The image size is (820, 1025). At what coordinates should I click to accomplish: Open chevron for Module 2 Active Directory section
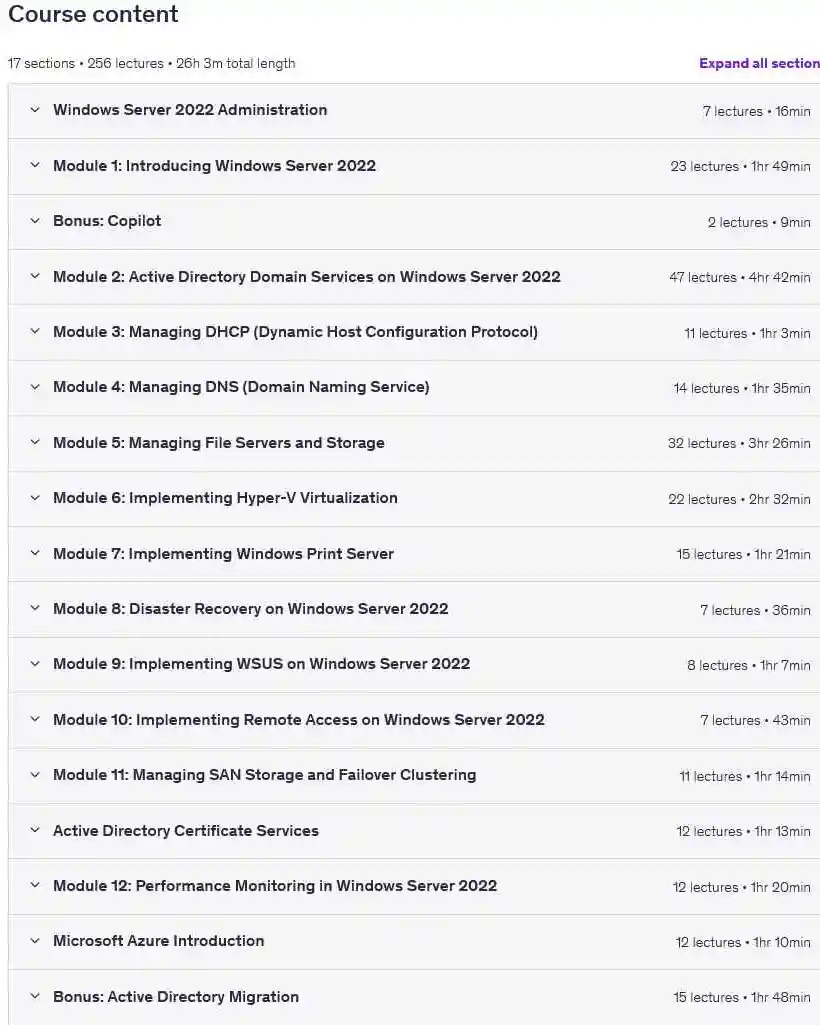[35, 277]
